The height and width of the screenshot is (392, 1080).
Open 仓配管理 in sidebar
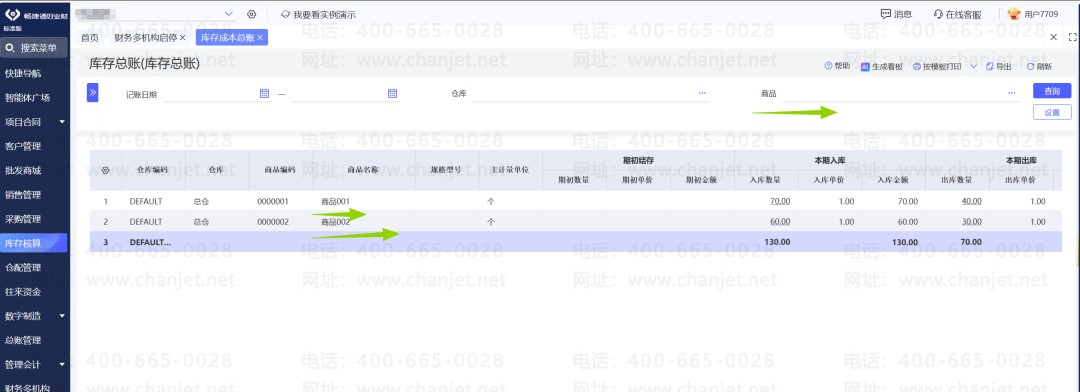coord(23,267)
